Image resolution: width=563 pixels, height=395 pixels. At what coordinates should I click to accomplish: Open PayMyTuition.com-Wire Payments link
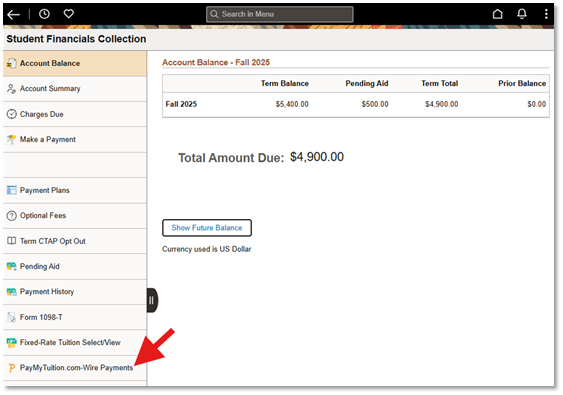[x=75, y=368]
